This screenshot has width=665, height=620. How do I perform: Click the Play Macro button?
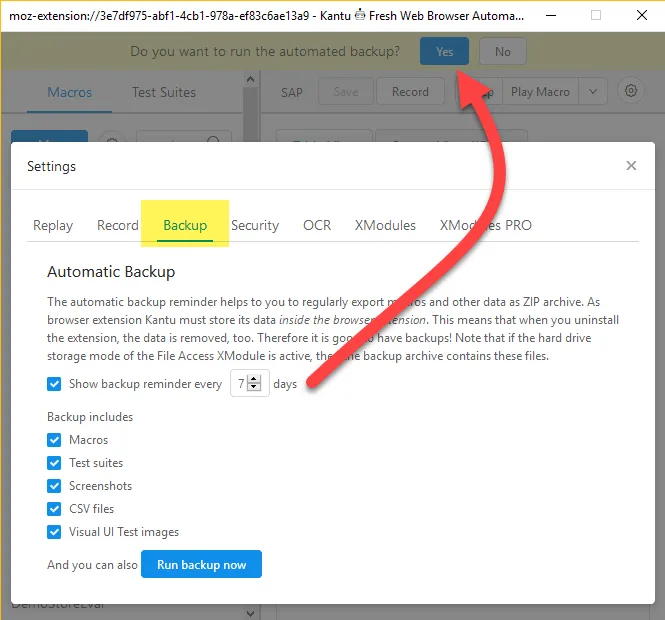tap(540, 91)
